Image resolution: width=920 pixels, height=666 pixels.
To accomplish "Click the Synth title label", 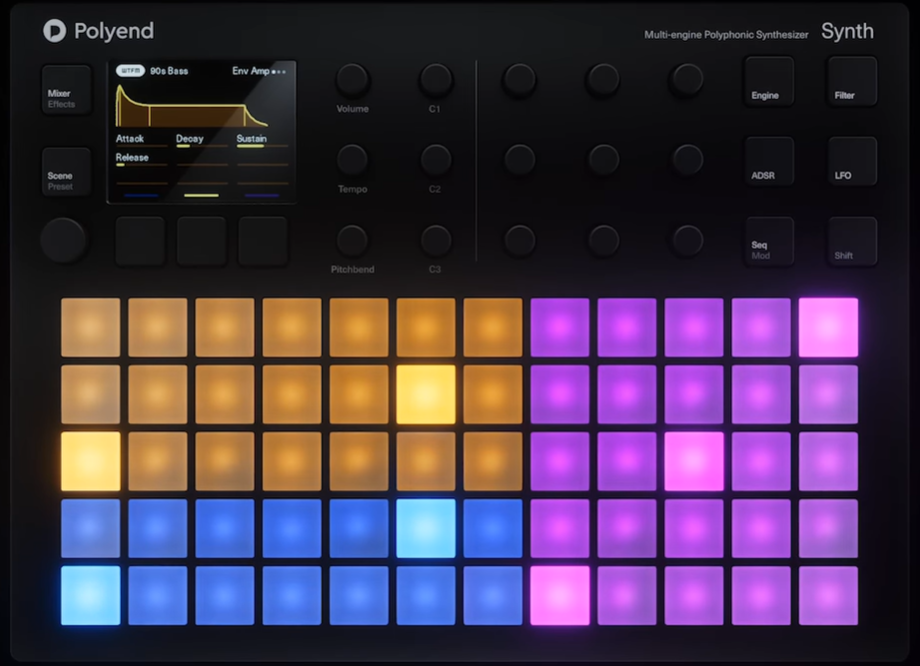I will [x=847, y=31].
